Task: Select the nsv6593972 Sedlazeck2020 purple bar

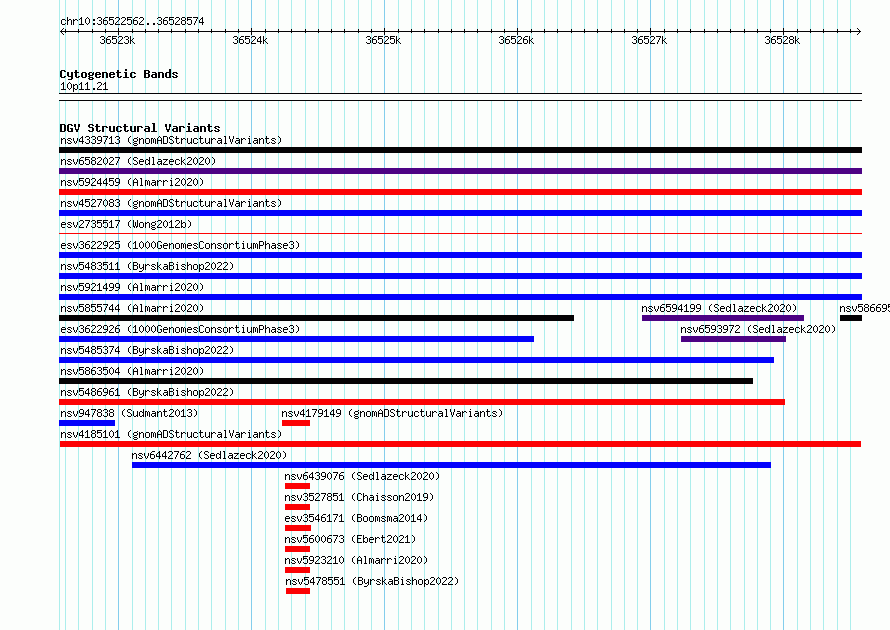Action: (x=733, y=339)
